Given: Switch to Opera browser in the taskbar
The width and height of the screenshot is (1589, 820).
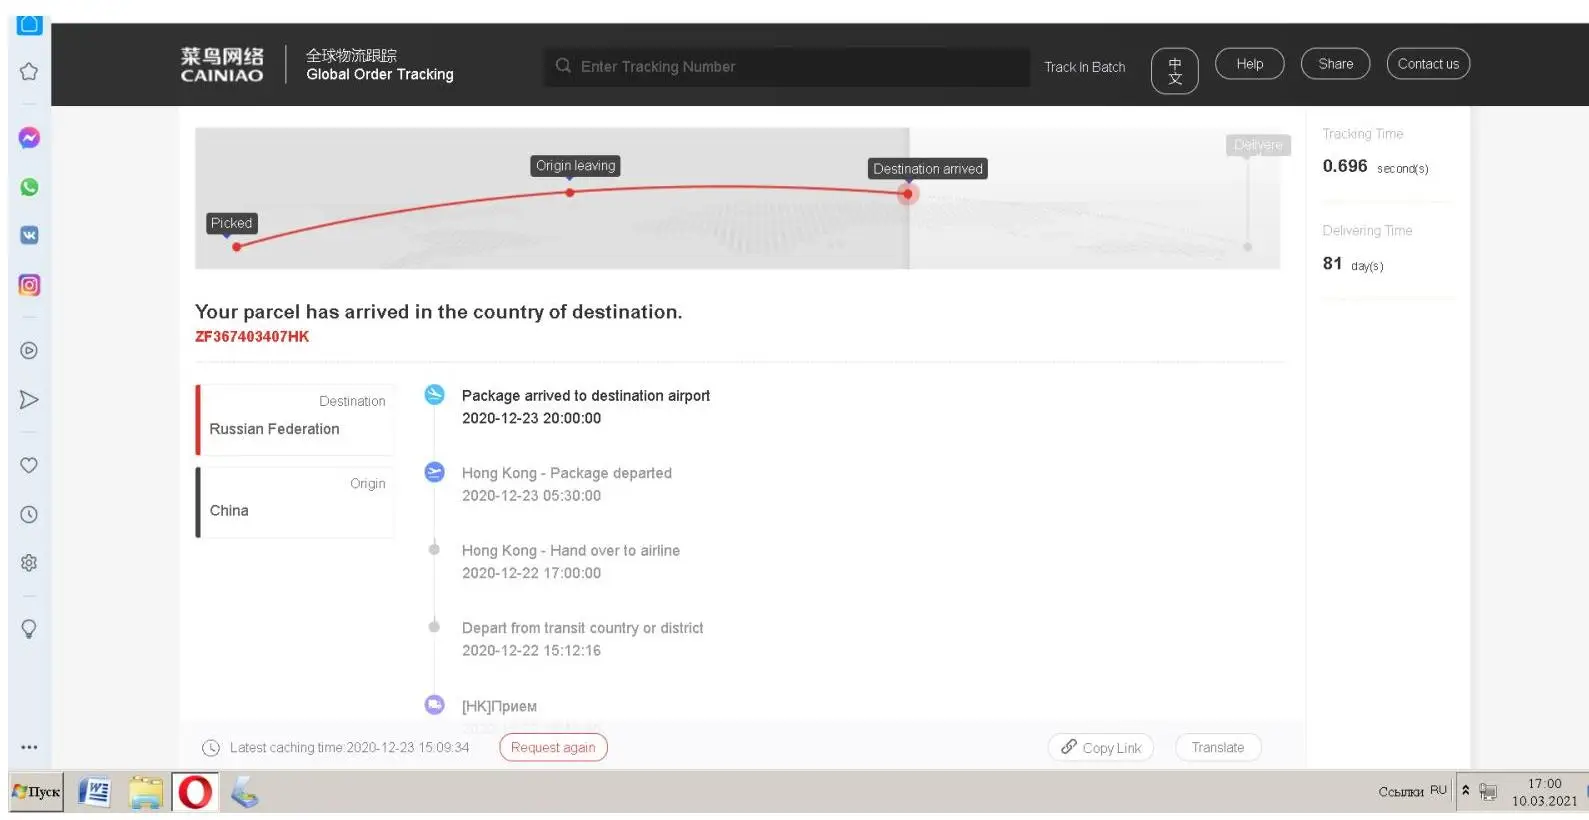Looking at the screenshot, I should tap(195, 793).
